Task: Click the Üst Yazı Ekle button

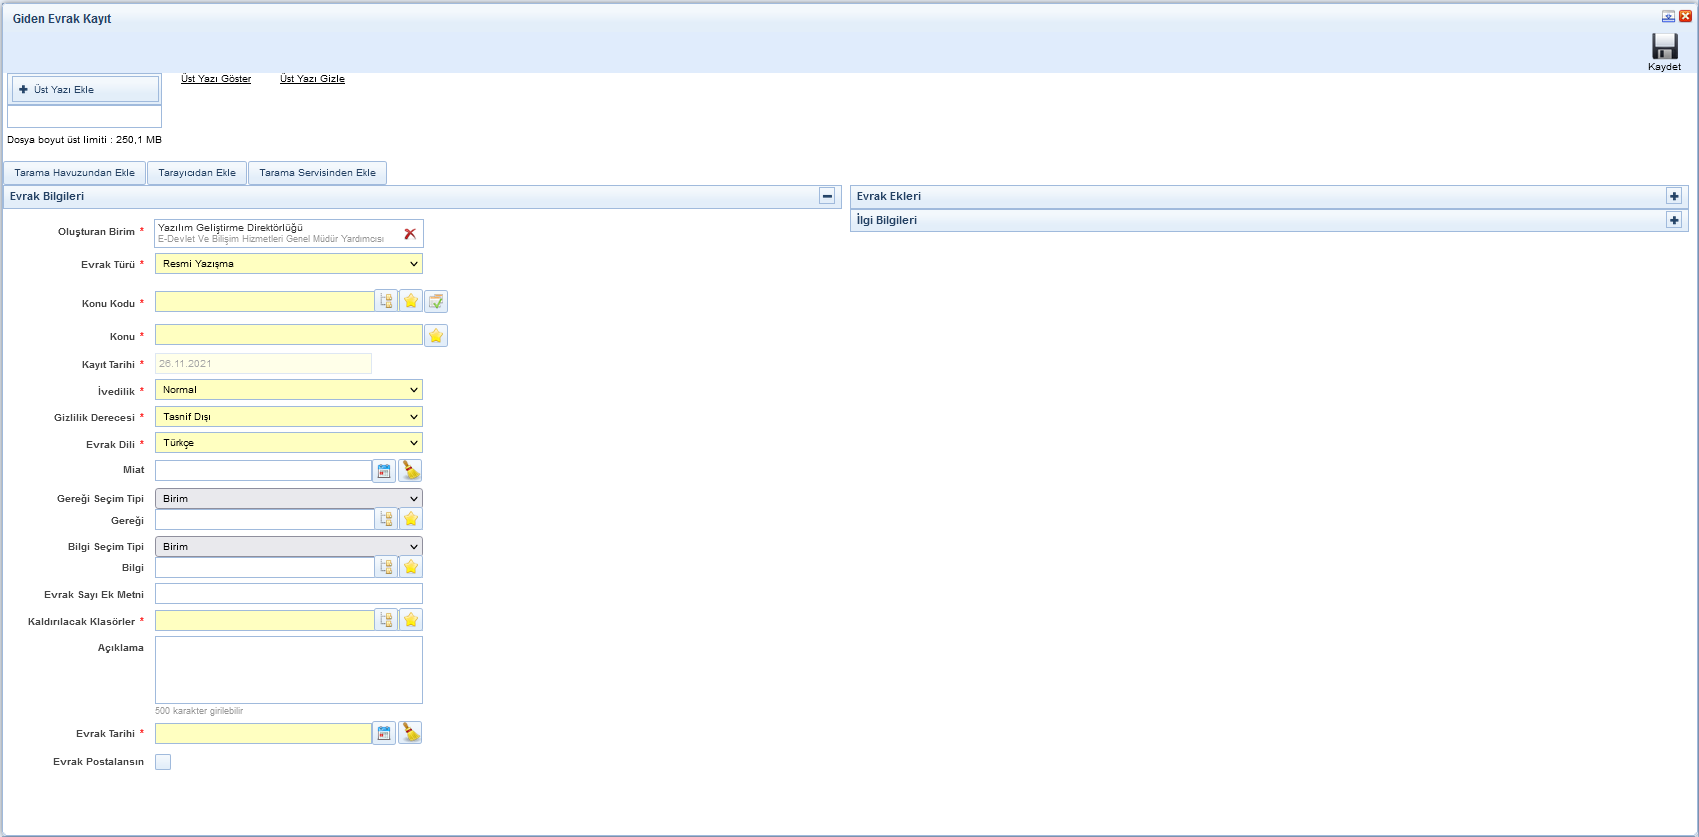Action: click(85, 89)
